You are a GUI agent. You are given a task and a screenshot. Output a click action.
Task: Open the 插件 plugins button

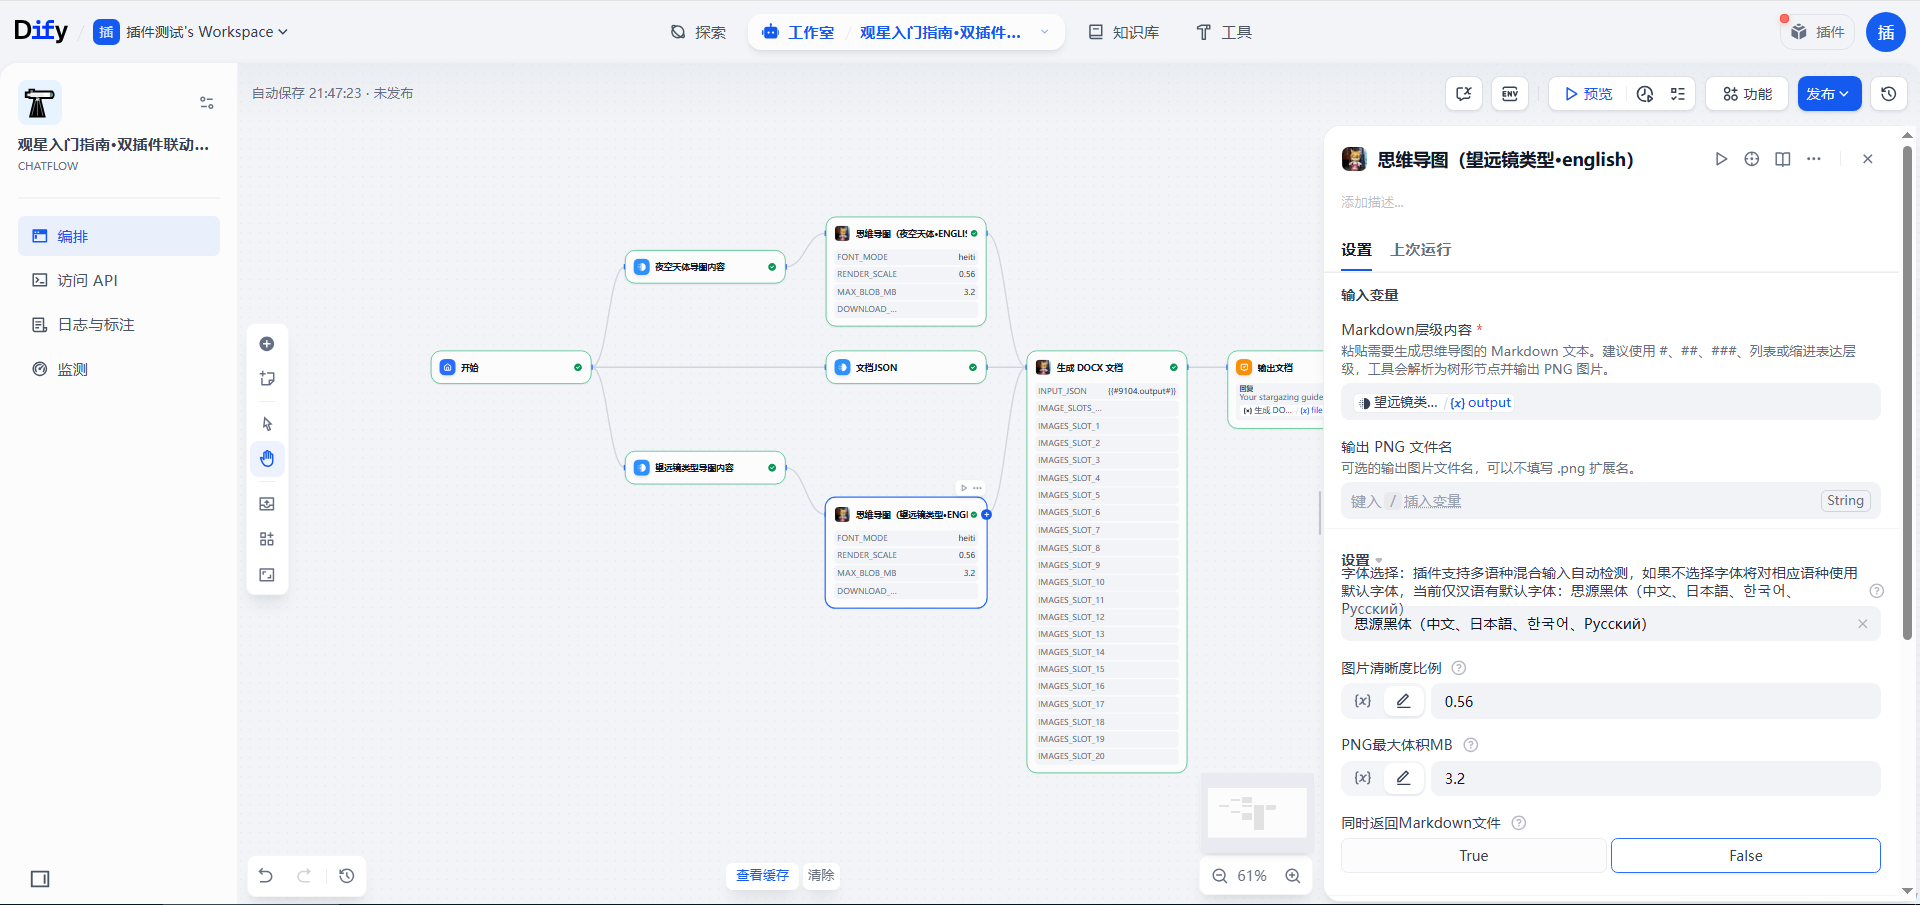coord(1818,32)
